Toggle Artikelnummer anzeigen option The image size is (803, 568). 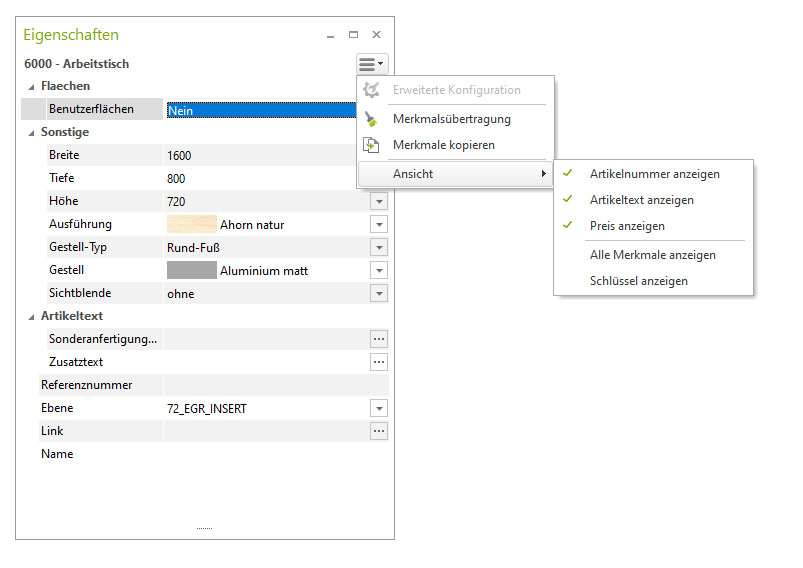tap(654, 174)
